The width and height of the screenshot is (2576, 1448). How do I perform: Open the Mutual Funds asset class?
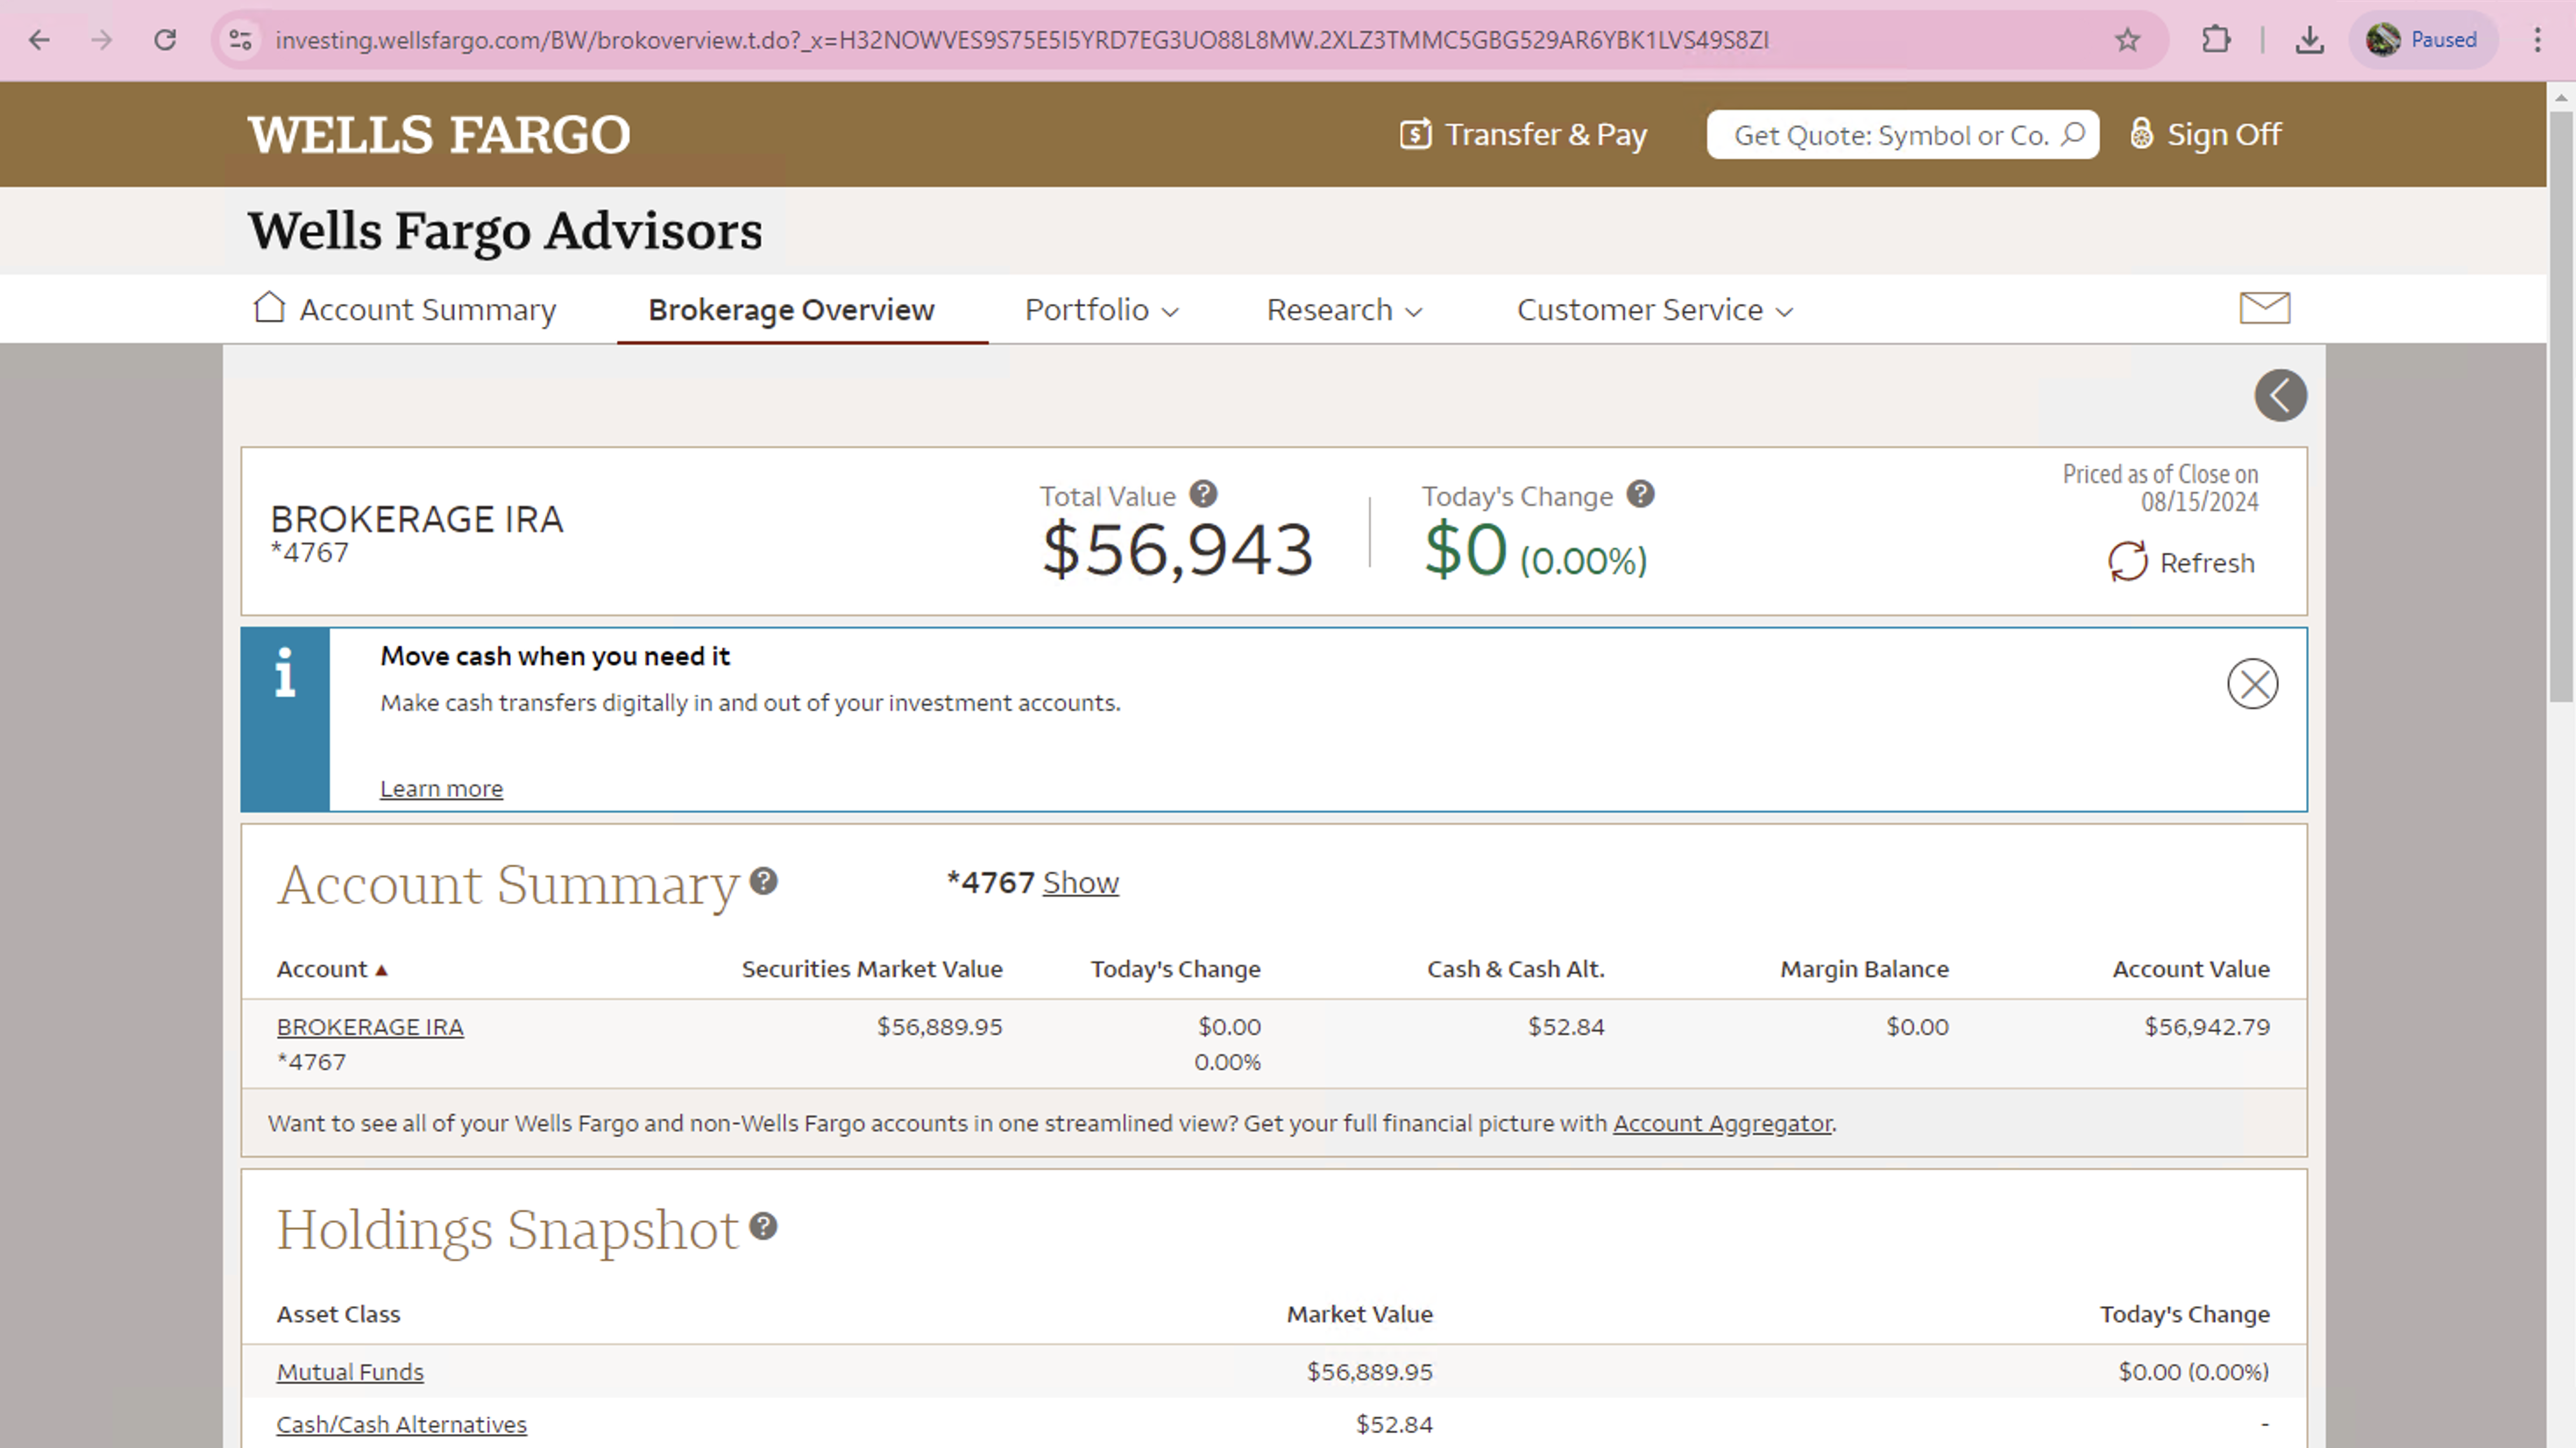coord(350,1372)
